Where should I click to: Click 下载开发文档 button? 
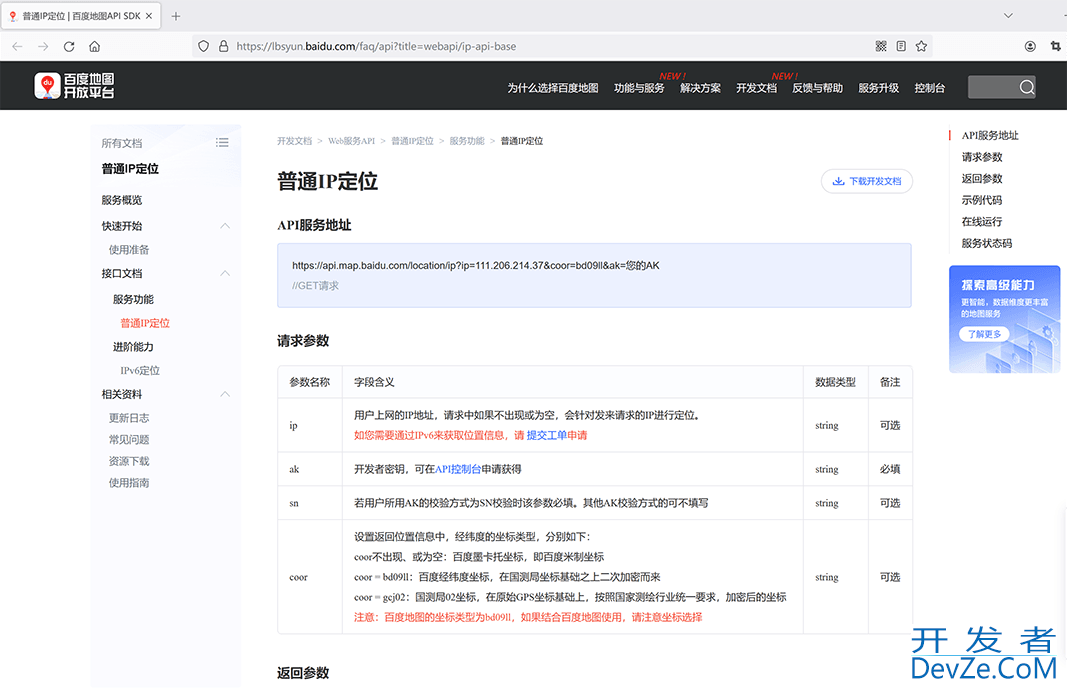[x=866, y=181]
